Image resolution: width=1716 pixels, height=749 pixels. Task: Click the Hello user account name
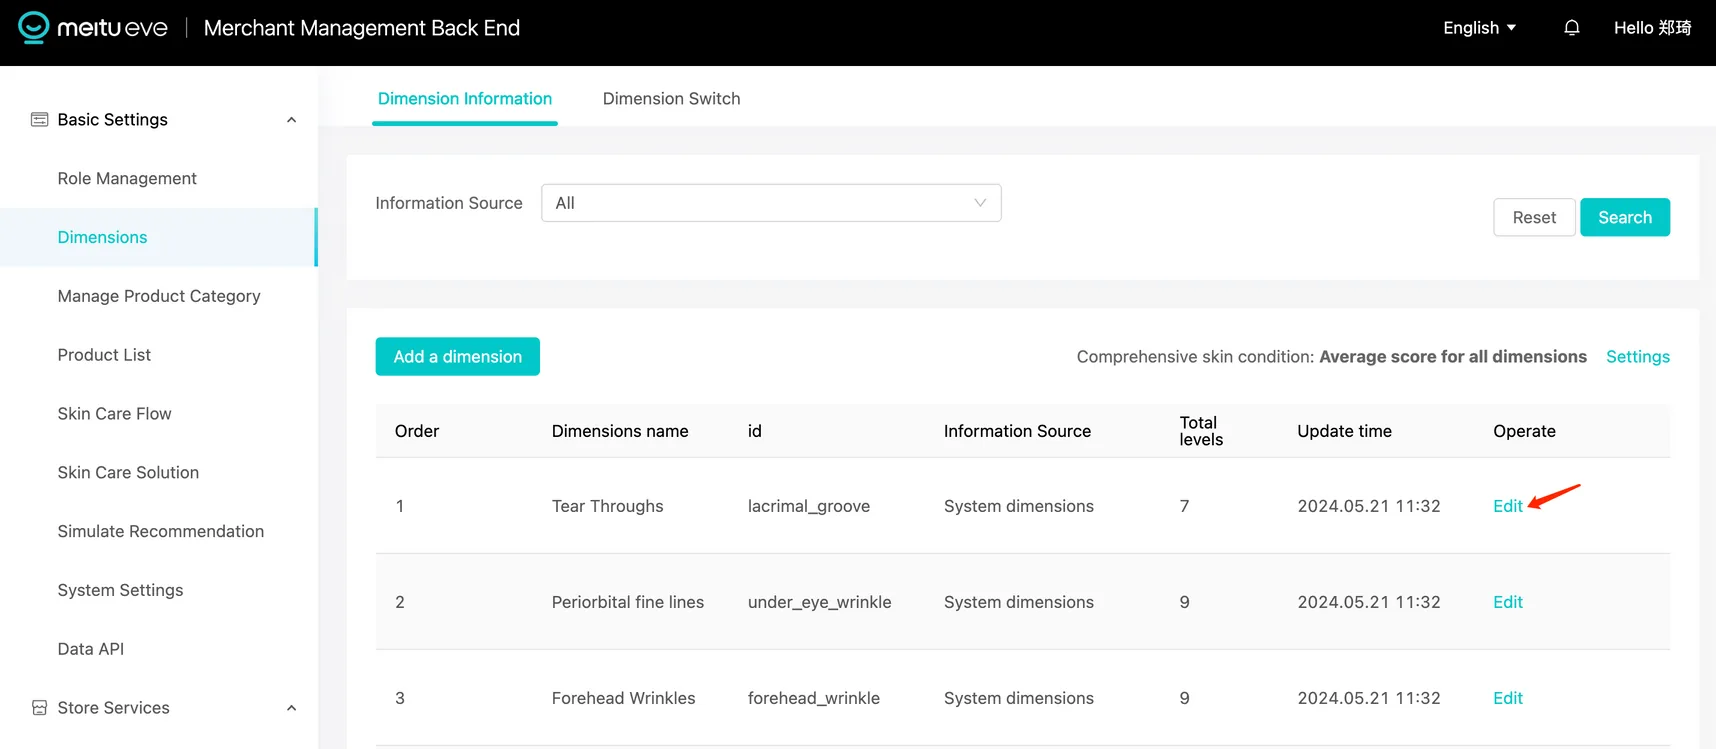pyautogui.click(x=1652, y=28)
